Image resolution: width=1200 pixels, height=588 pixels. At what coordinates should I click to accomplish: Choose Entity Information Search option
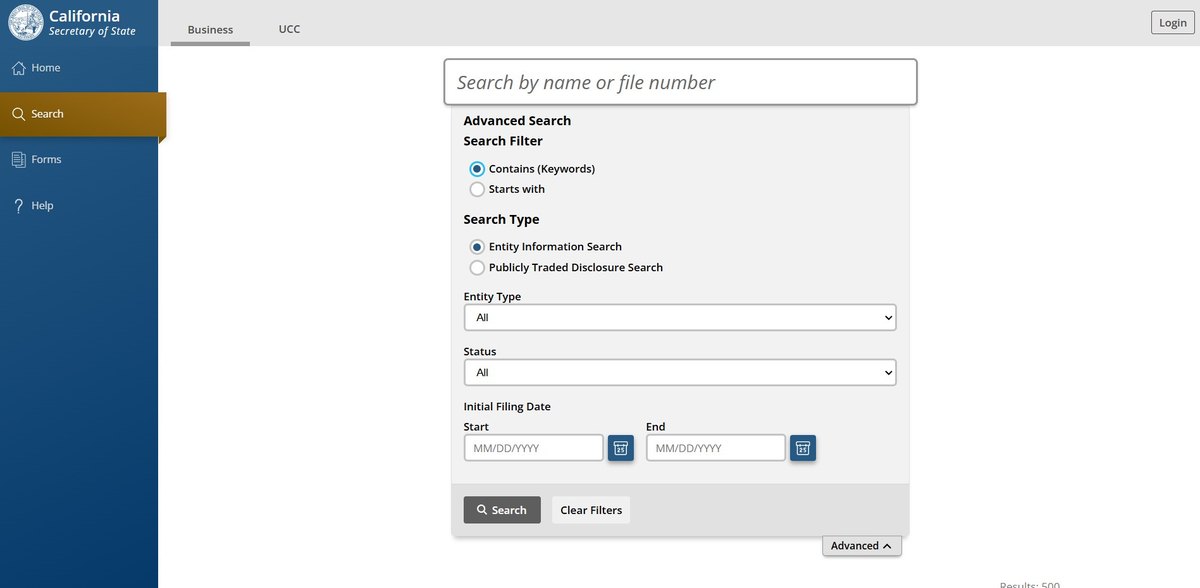coord(477,247)
